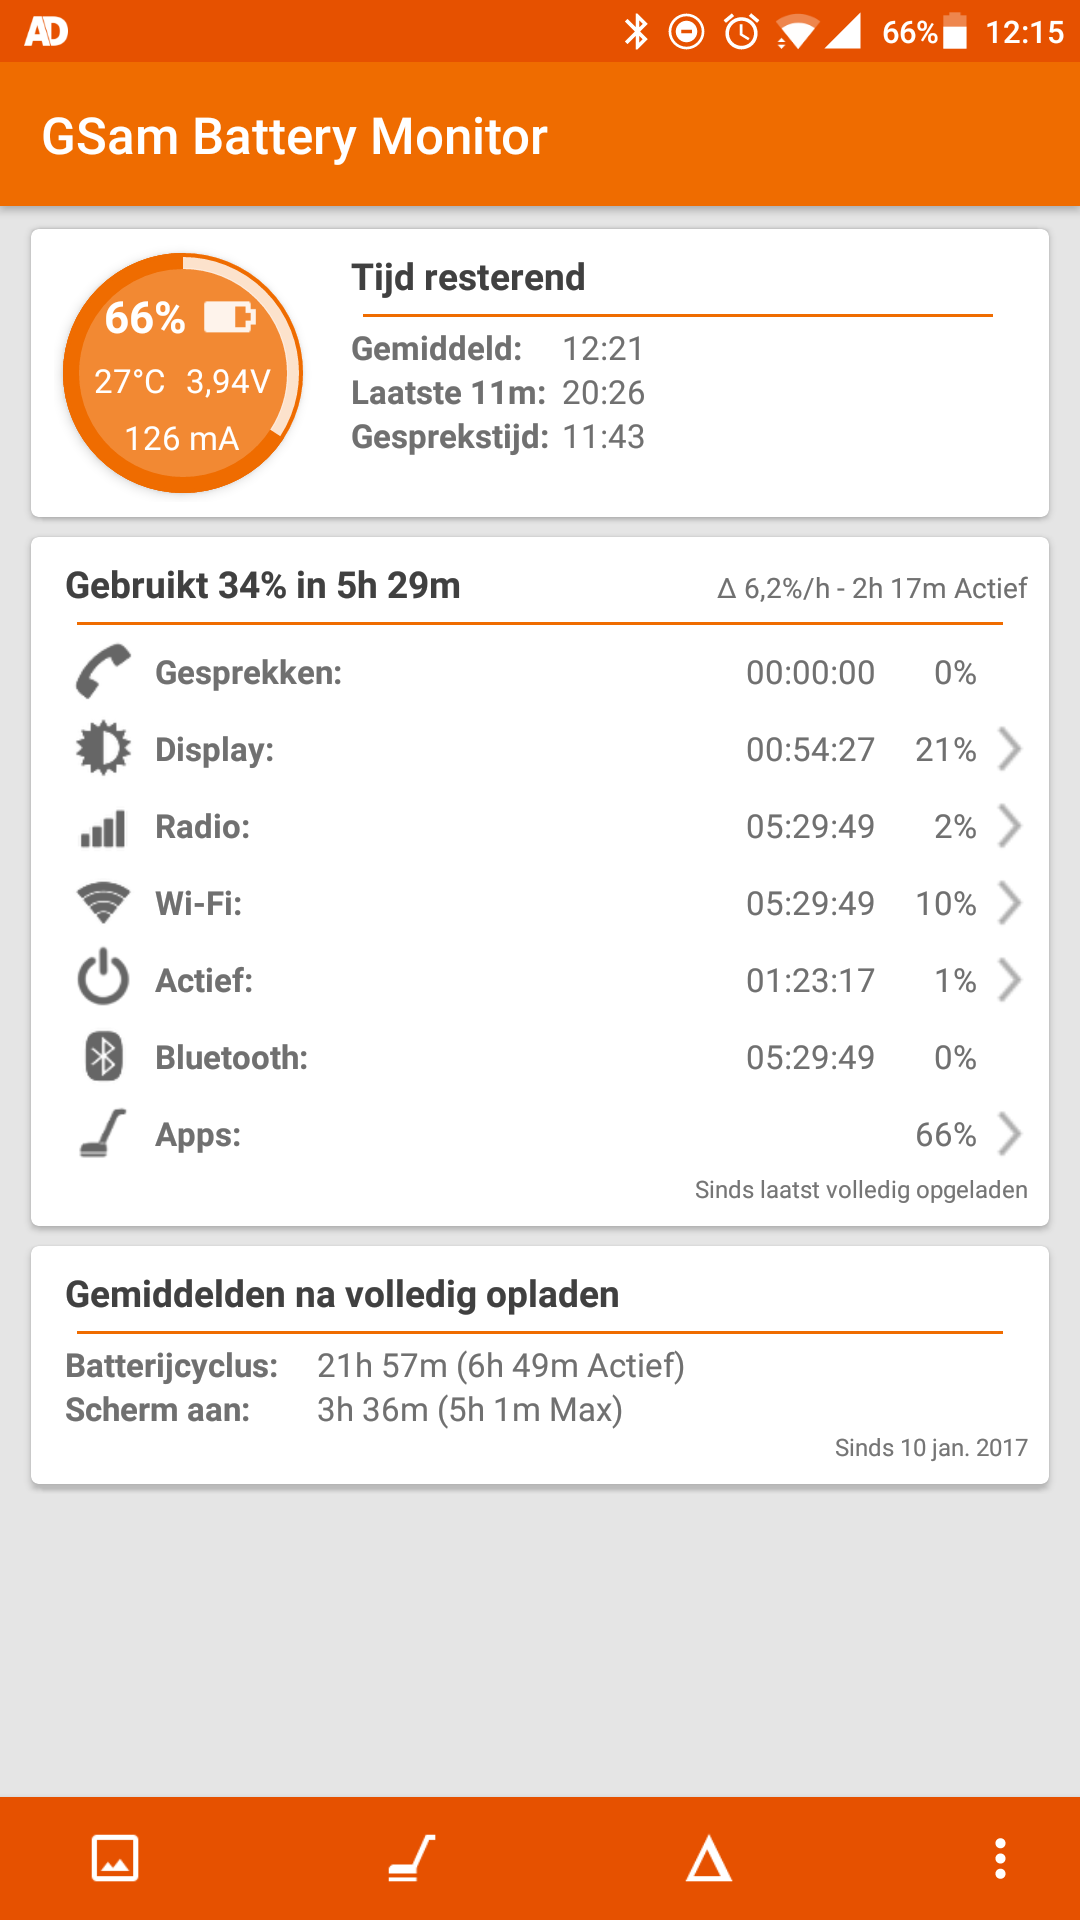This screenshot has width=1080, height=1920.
Task: Tap the brightness icon beside Display
Action: (103, 748)
